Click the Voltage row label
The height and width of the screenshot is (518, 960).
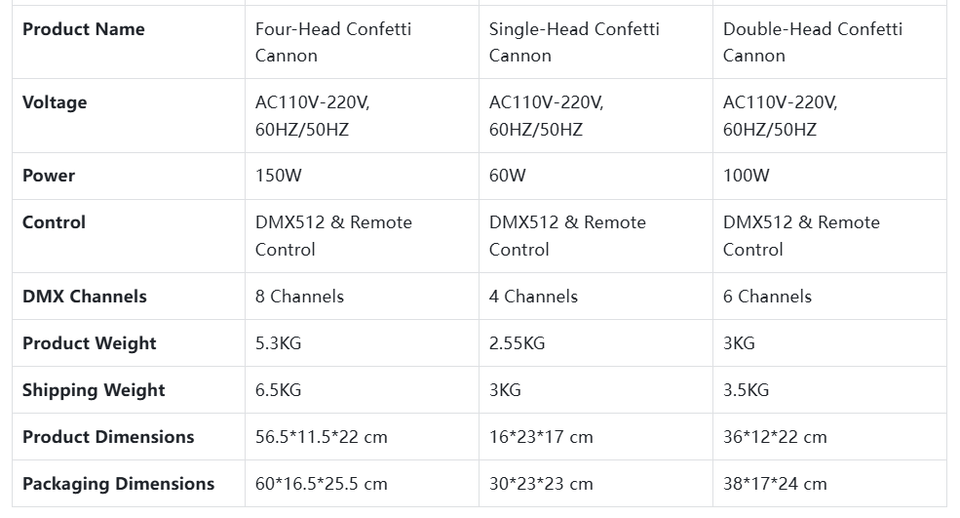pos(54,102)
